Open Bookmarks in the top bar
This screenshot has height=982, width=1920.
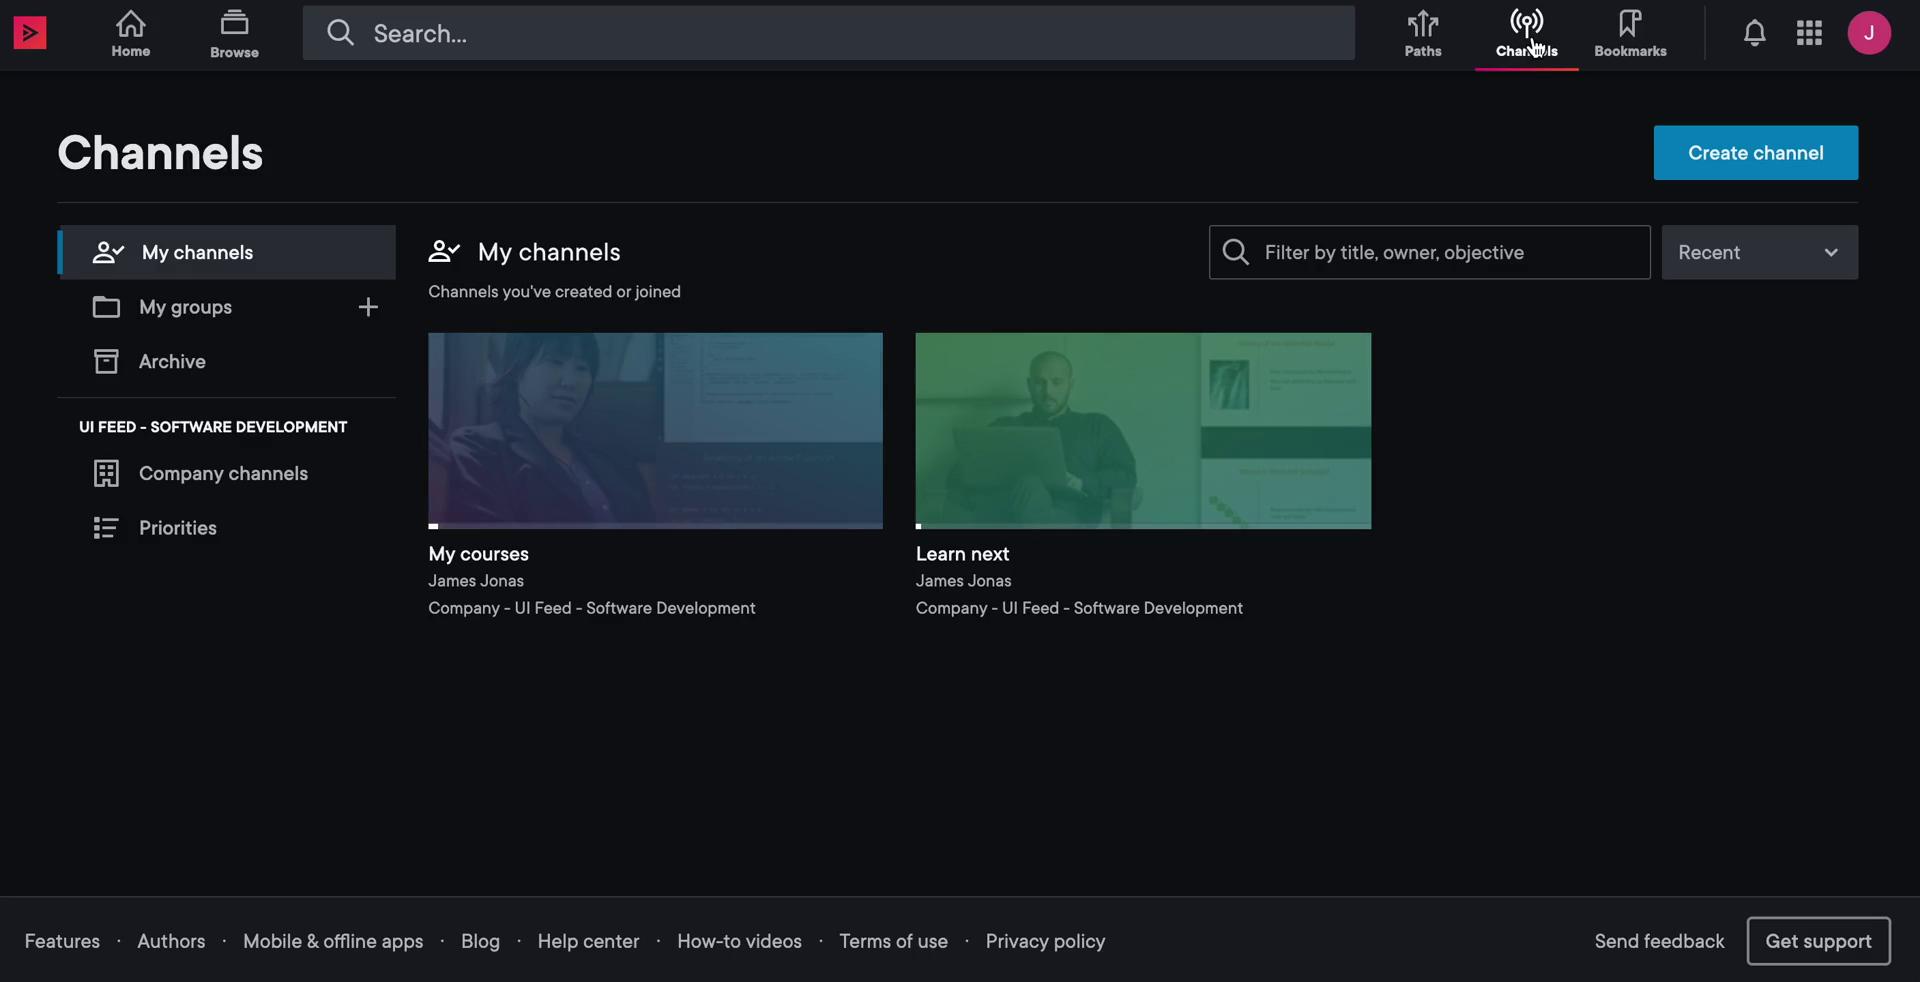(1630, 33)
